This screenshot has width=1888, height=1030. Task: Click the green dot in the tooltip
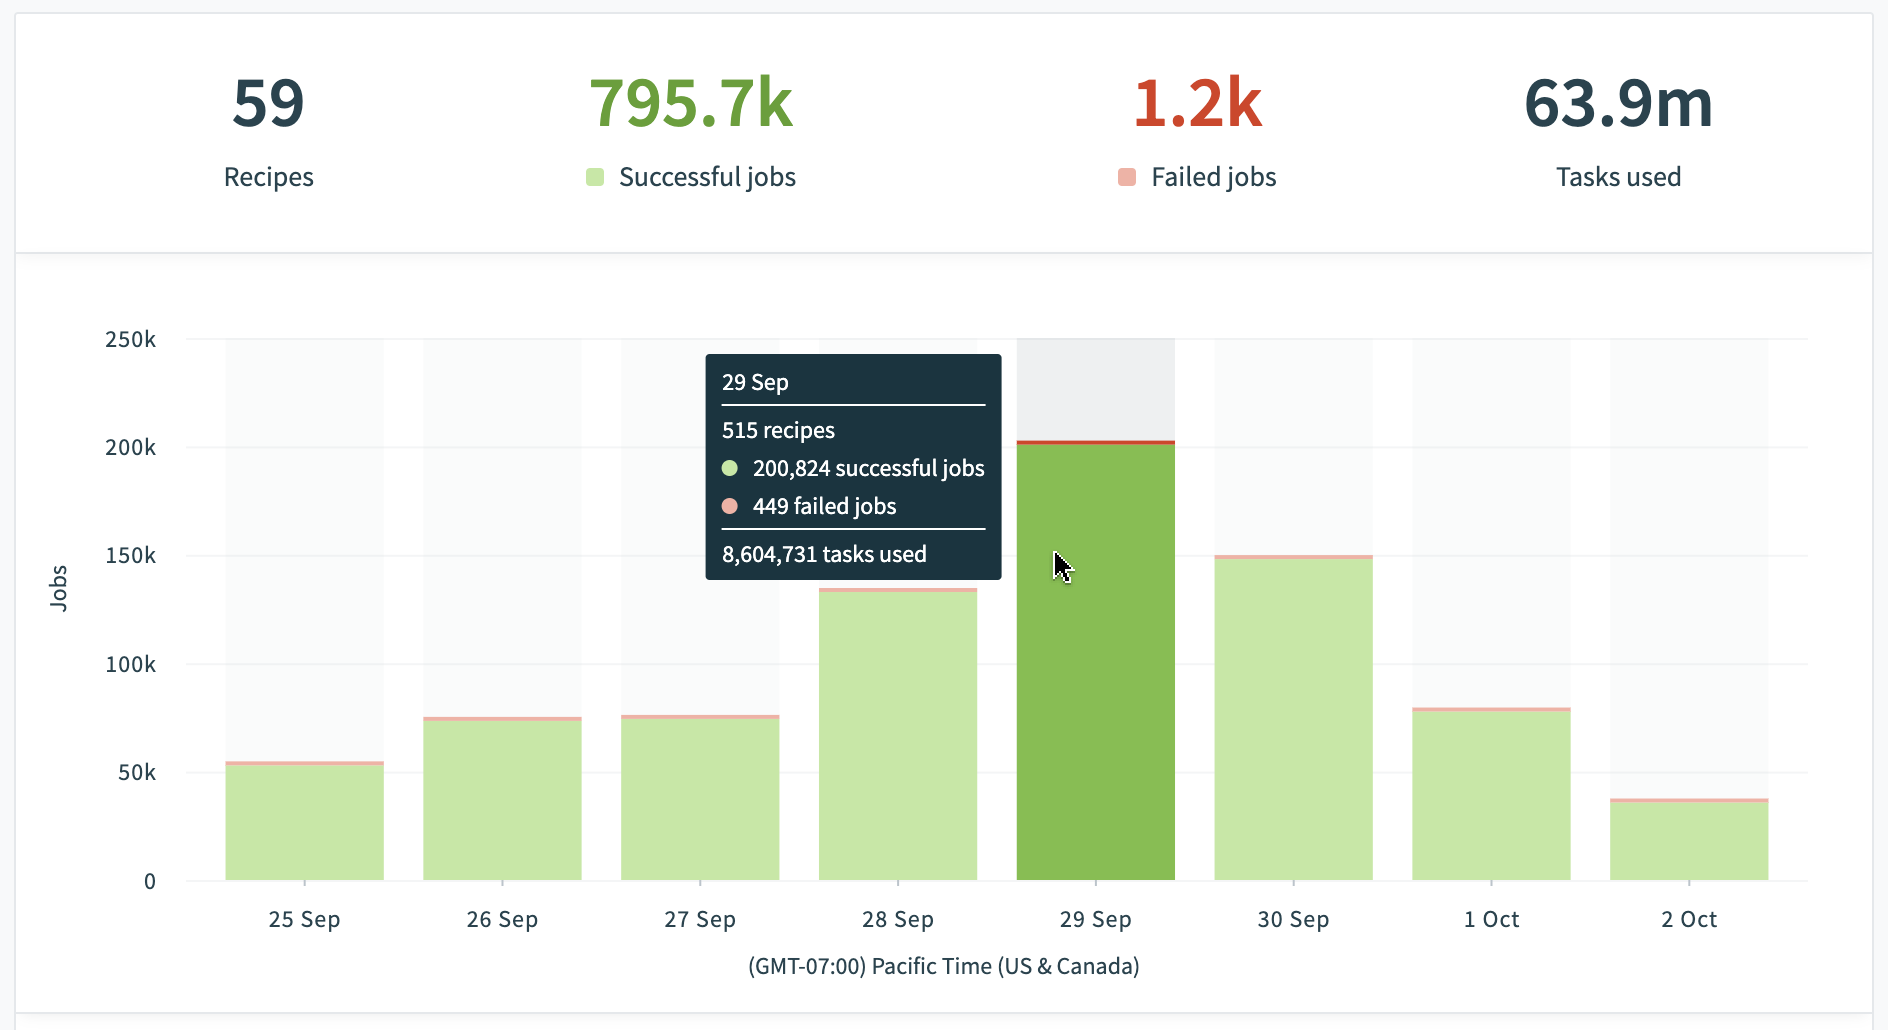(x=730, y=468)
